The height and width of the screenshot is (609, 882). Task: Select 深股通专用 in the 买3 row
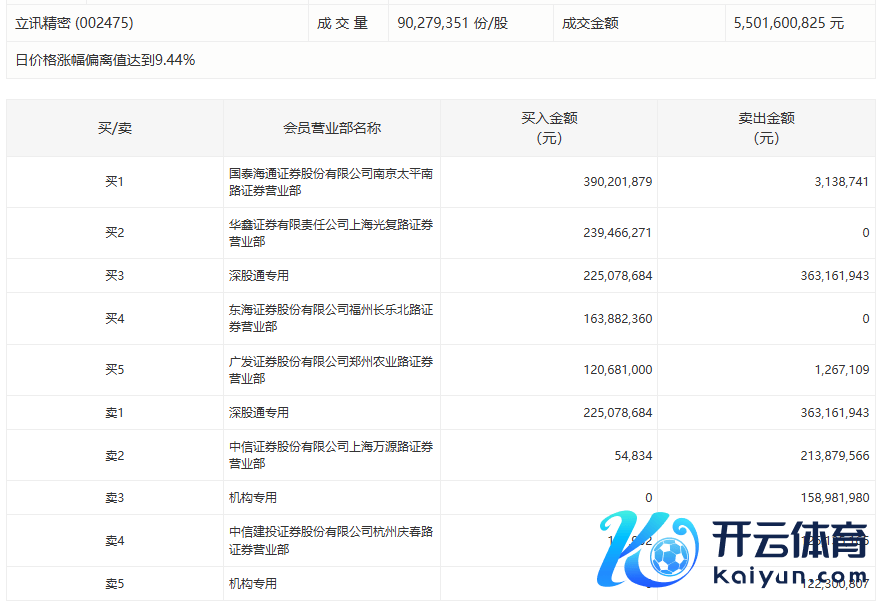tap(259, 275)
